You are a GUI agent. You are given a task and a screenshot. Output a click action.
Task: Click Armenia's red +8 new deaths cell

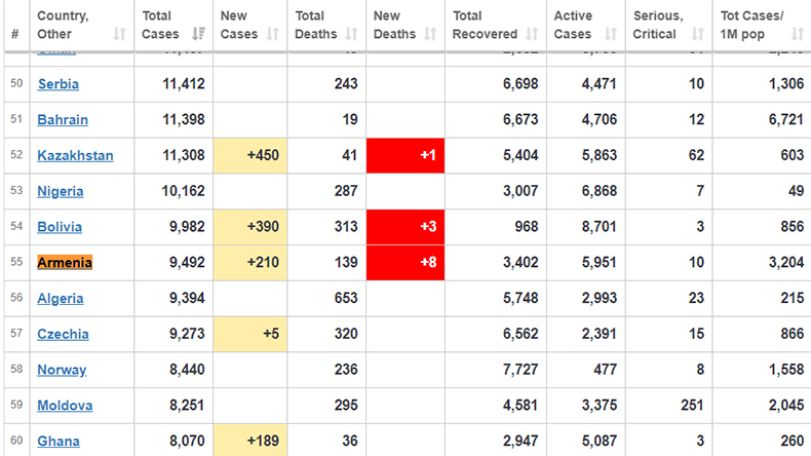coord(406,263)
